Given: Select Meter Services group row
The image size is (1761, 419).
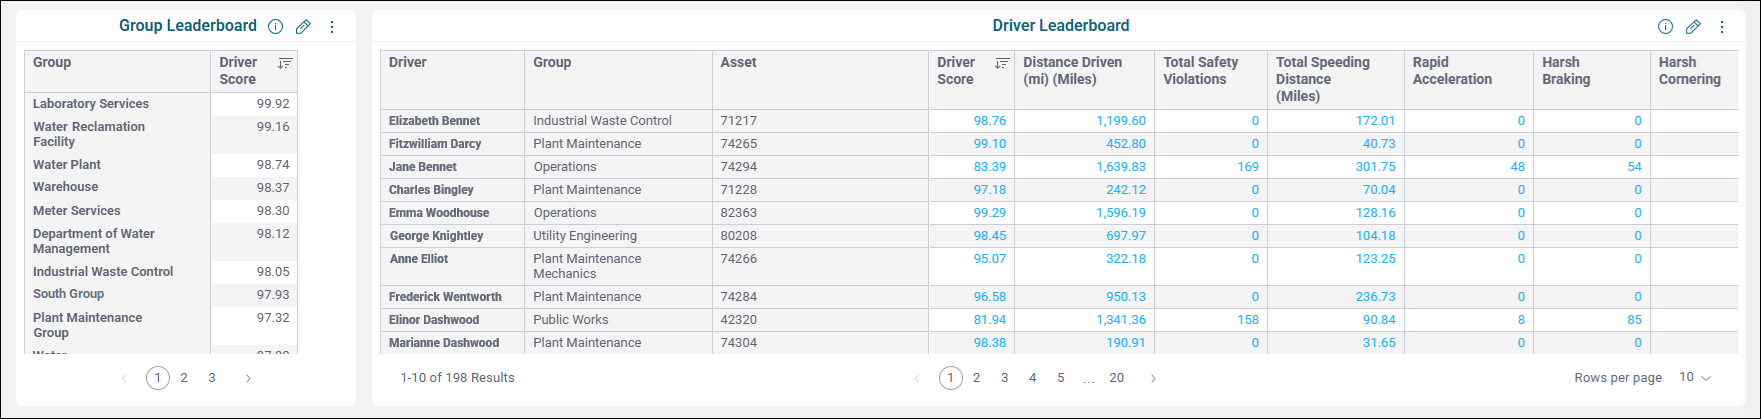Looking at the screenshot, I should click(x=77, y=211).
